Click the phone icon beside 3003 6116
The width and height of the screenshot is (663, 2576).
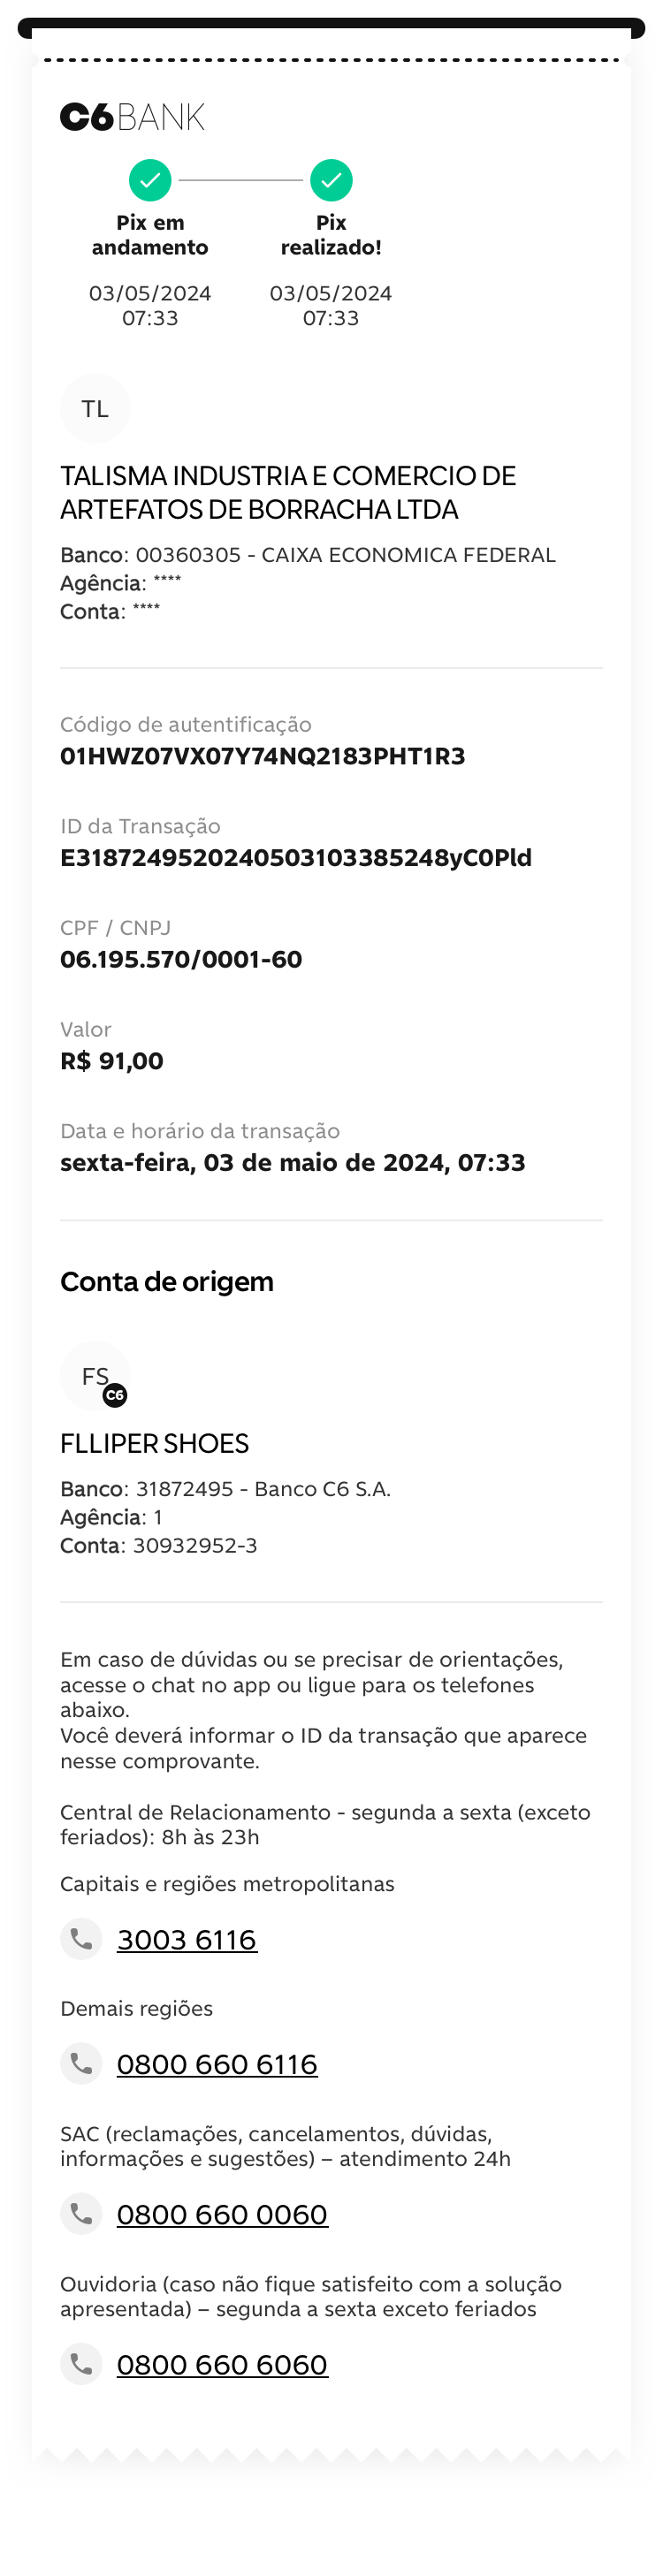pyautogui.click(x=81, y=1939)
